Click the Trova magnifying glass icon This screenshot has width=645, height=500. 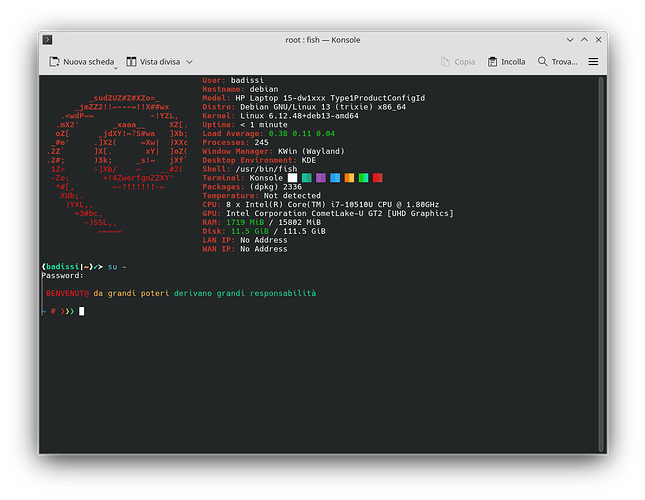pos(542,62)
